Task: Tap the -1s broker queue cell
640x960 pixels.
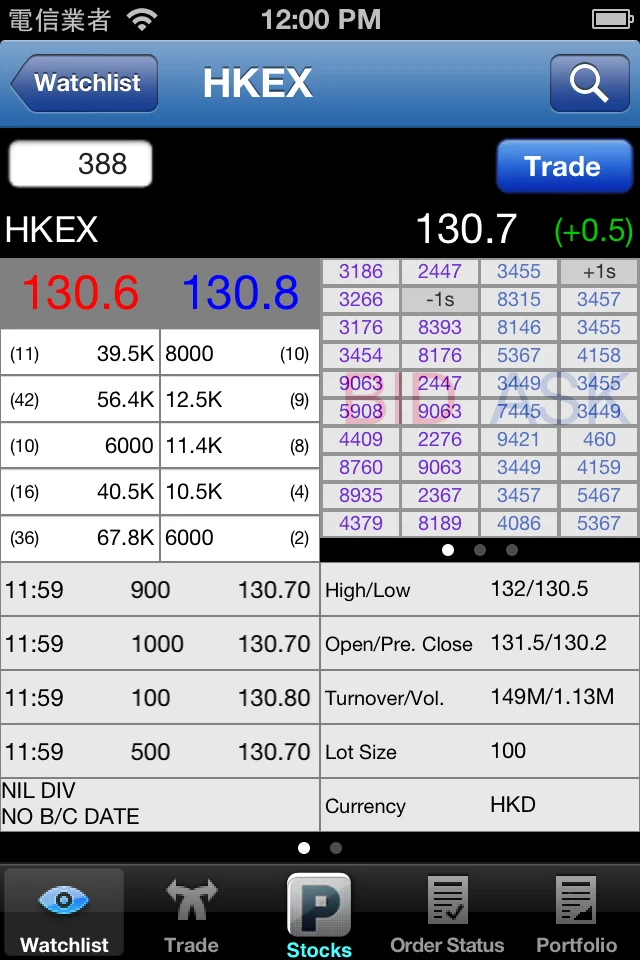Action: [x=440, y=299]
